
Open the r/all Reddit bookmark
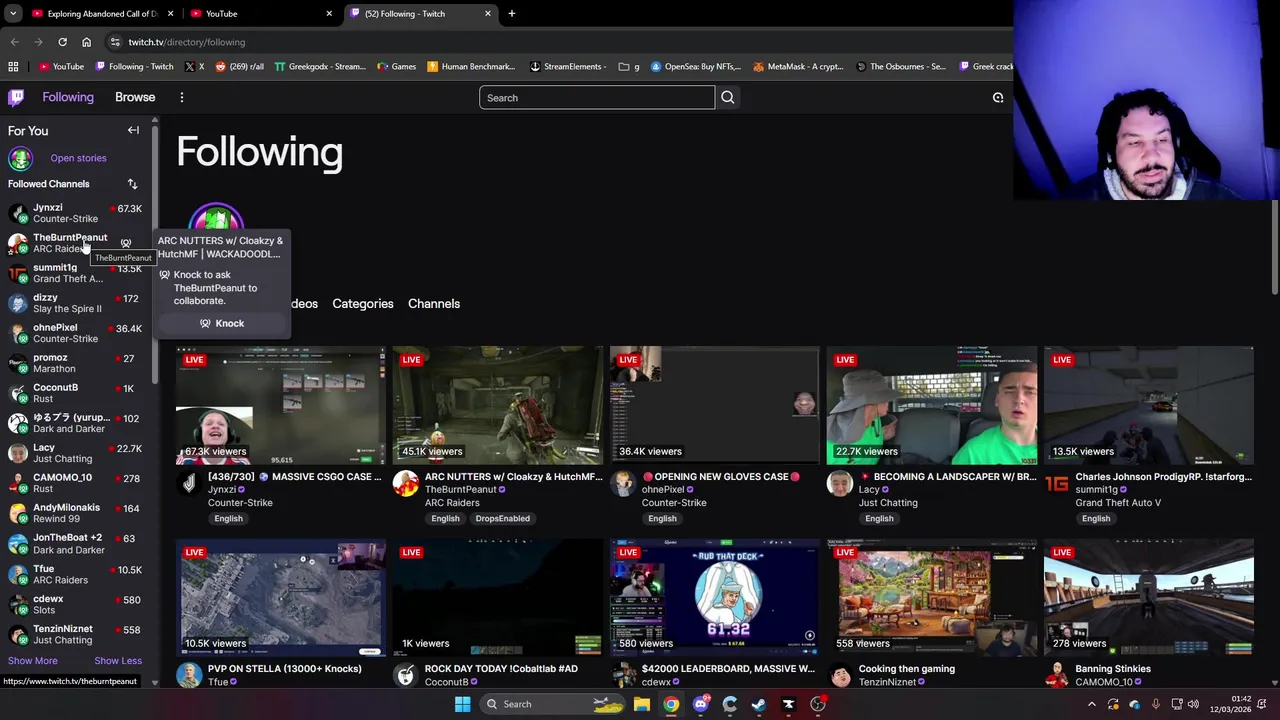pos(239,67)
